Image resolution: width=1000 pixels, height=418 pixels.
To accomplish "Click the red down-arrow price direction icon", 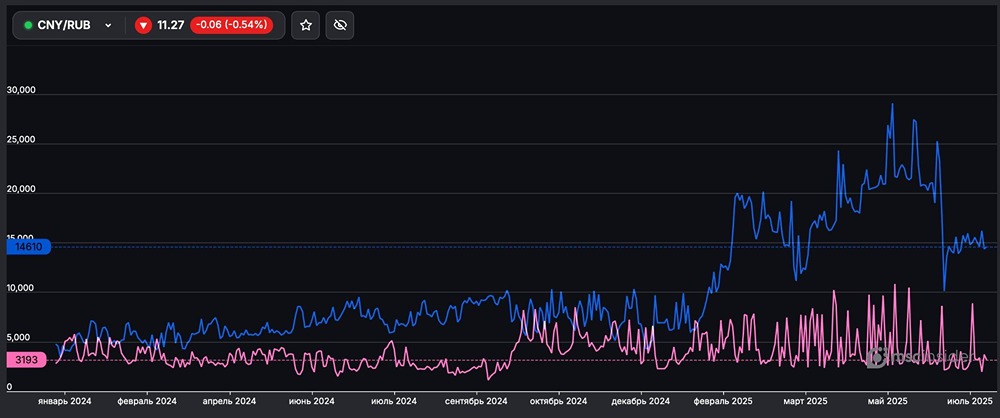I will click(x=143, y=25).
